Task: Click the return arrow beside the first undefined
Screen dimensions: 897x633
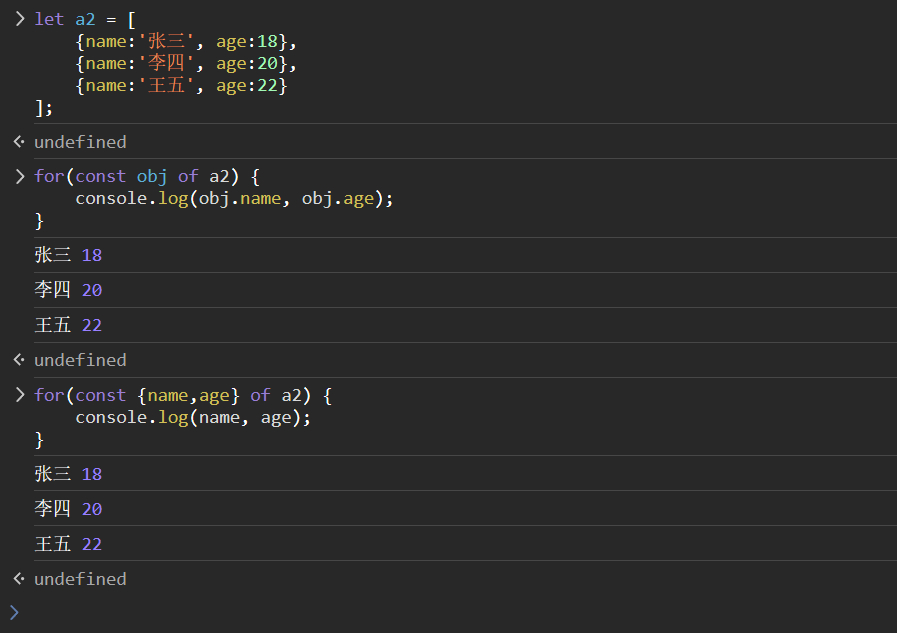Action: (18, 142)
